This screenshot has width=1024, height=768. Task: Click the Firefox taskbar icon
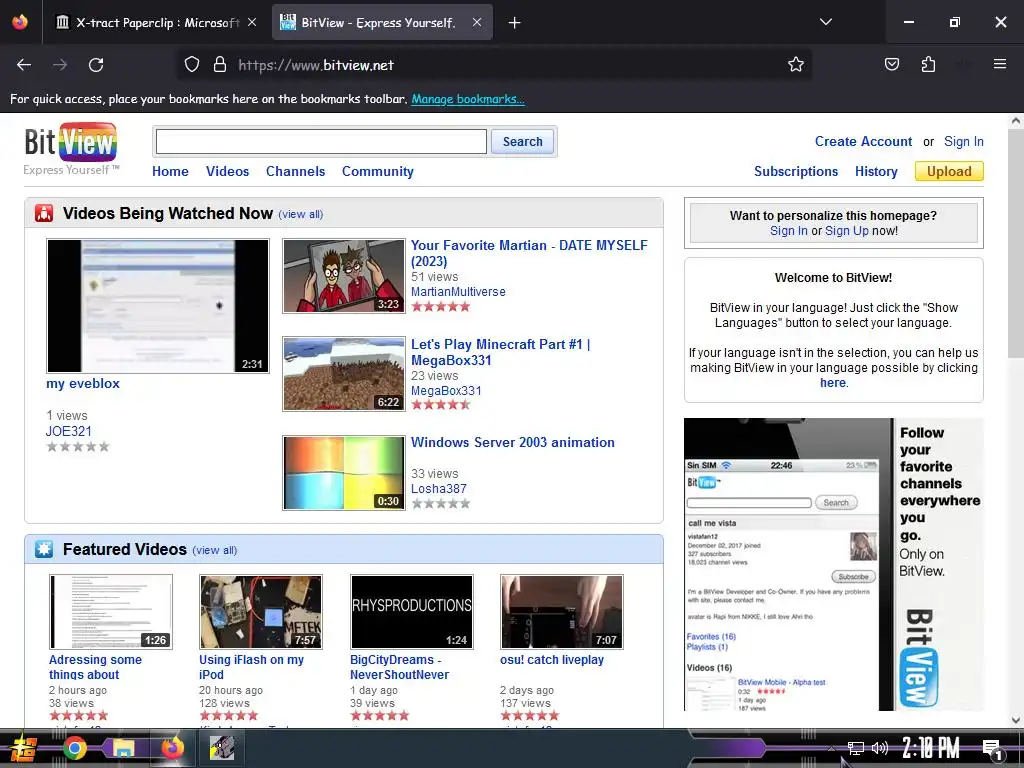pos(172,748)
